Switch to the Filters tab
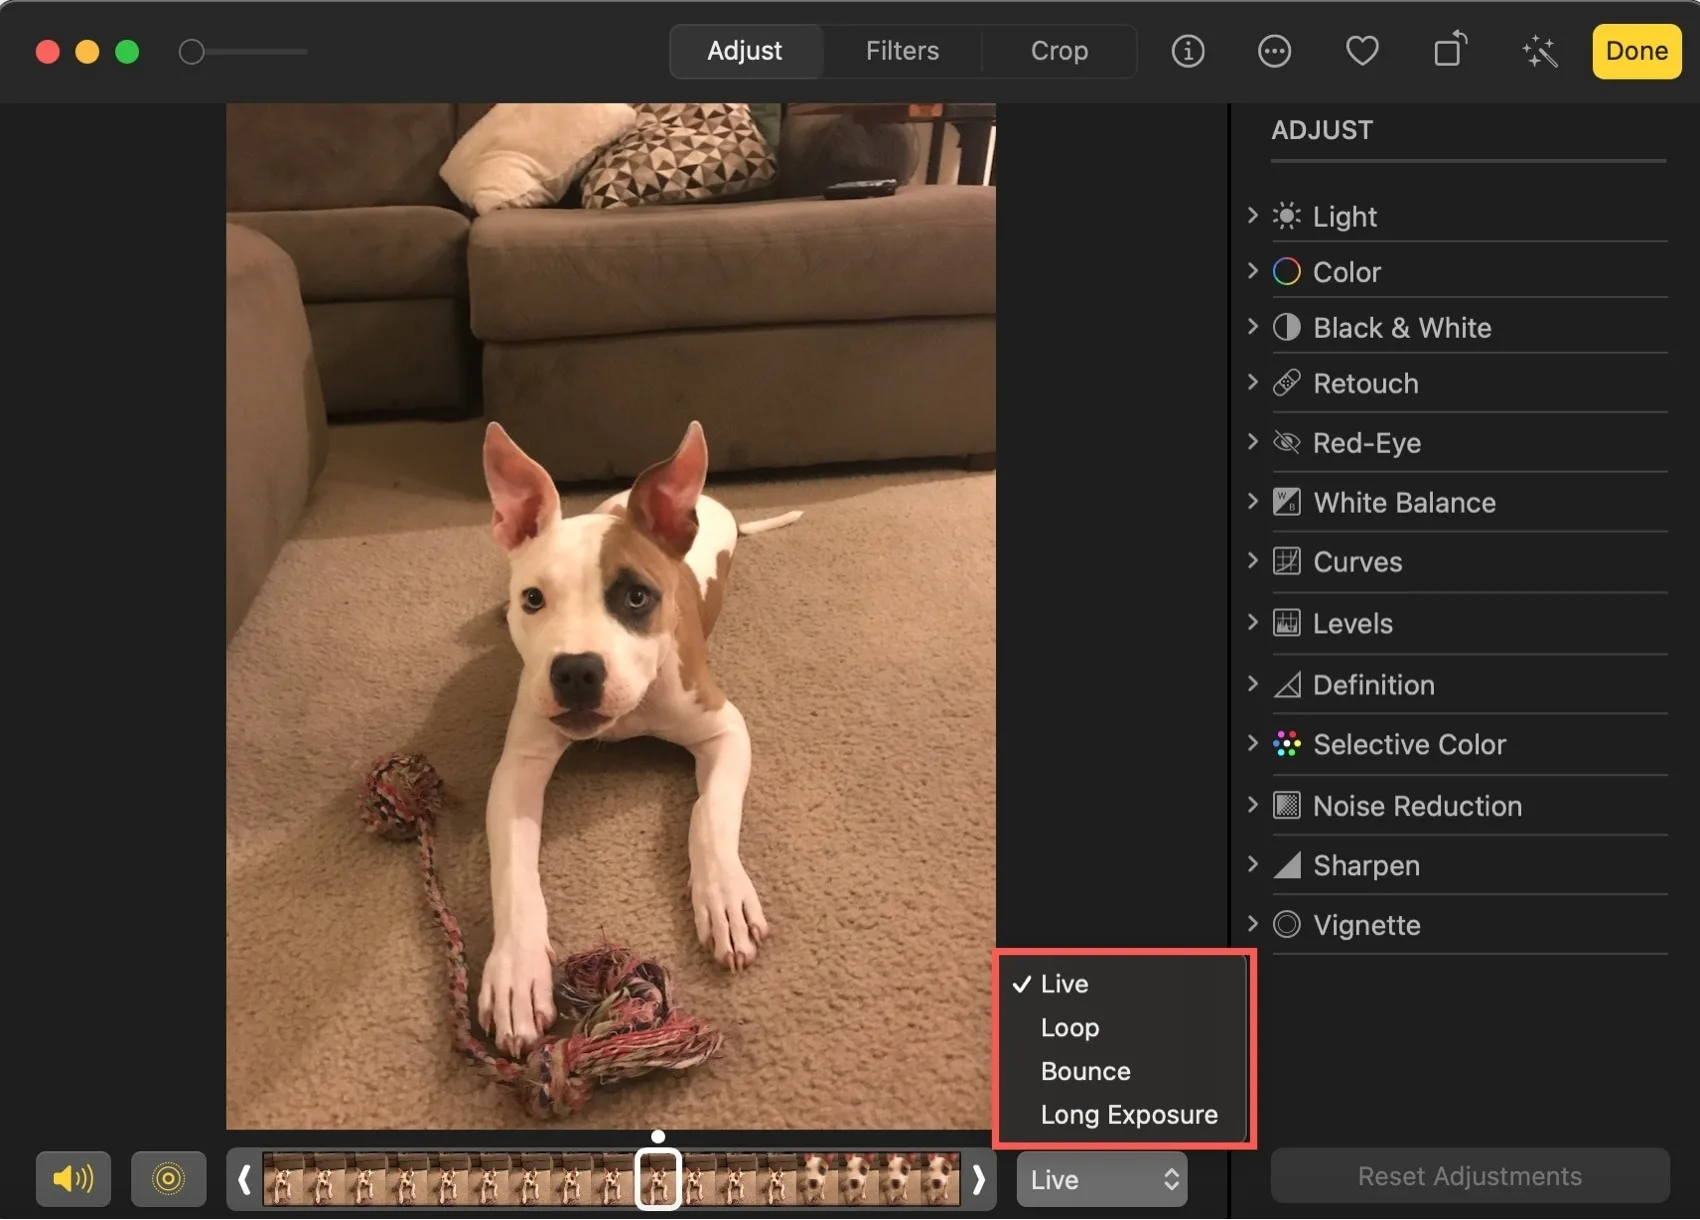The width and height of the screenshot is (1700, 1220). (x=902, y=51)
